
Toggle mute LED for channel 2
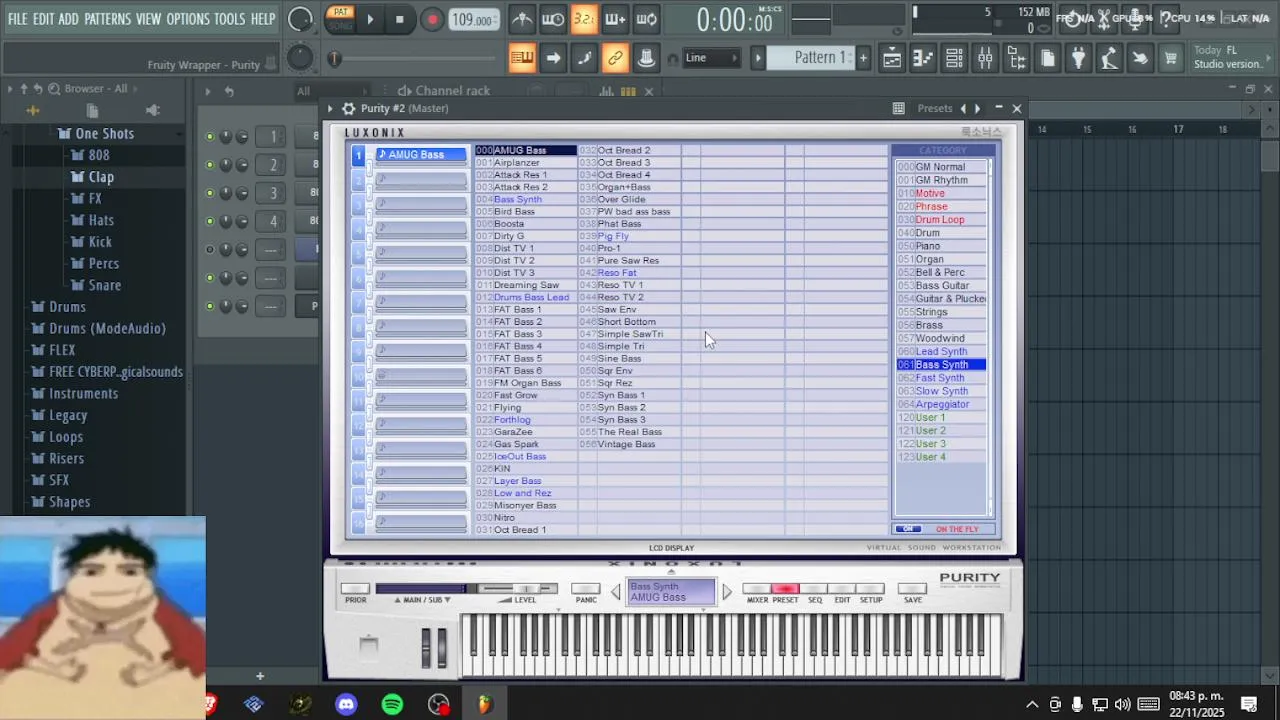(209, 165)
